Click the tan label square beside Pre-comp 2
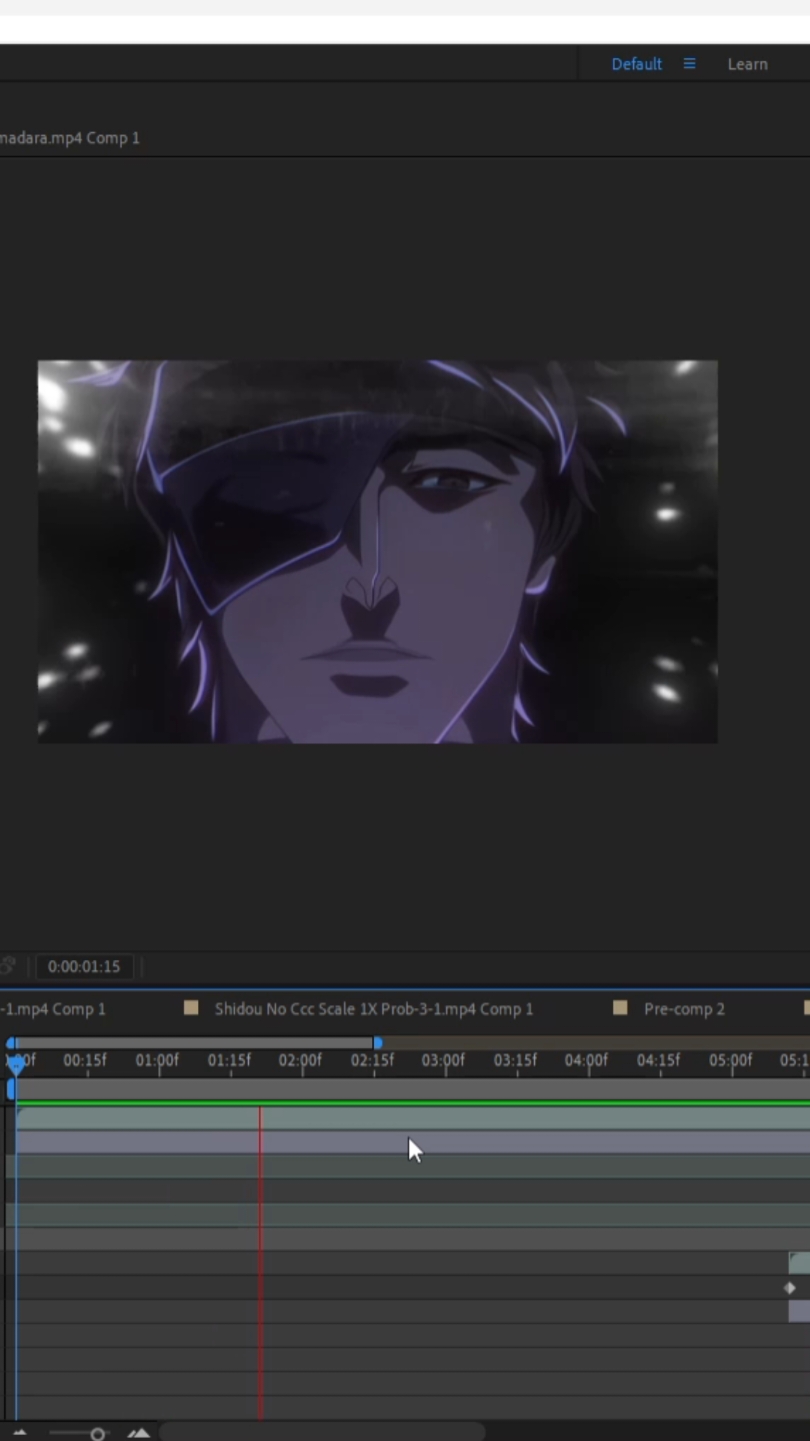 [x=620, y=1008]
